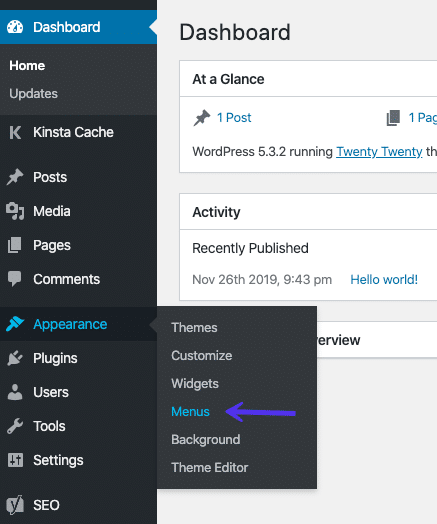Click the Media icon in sidebar
The image size is (437, 524).
(15, 211)
